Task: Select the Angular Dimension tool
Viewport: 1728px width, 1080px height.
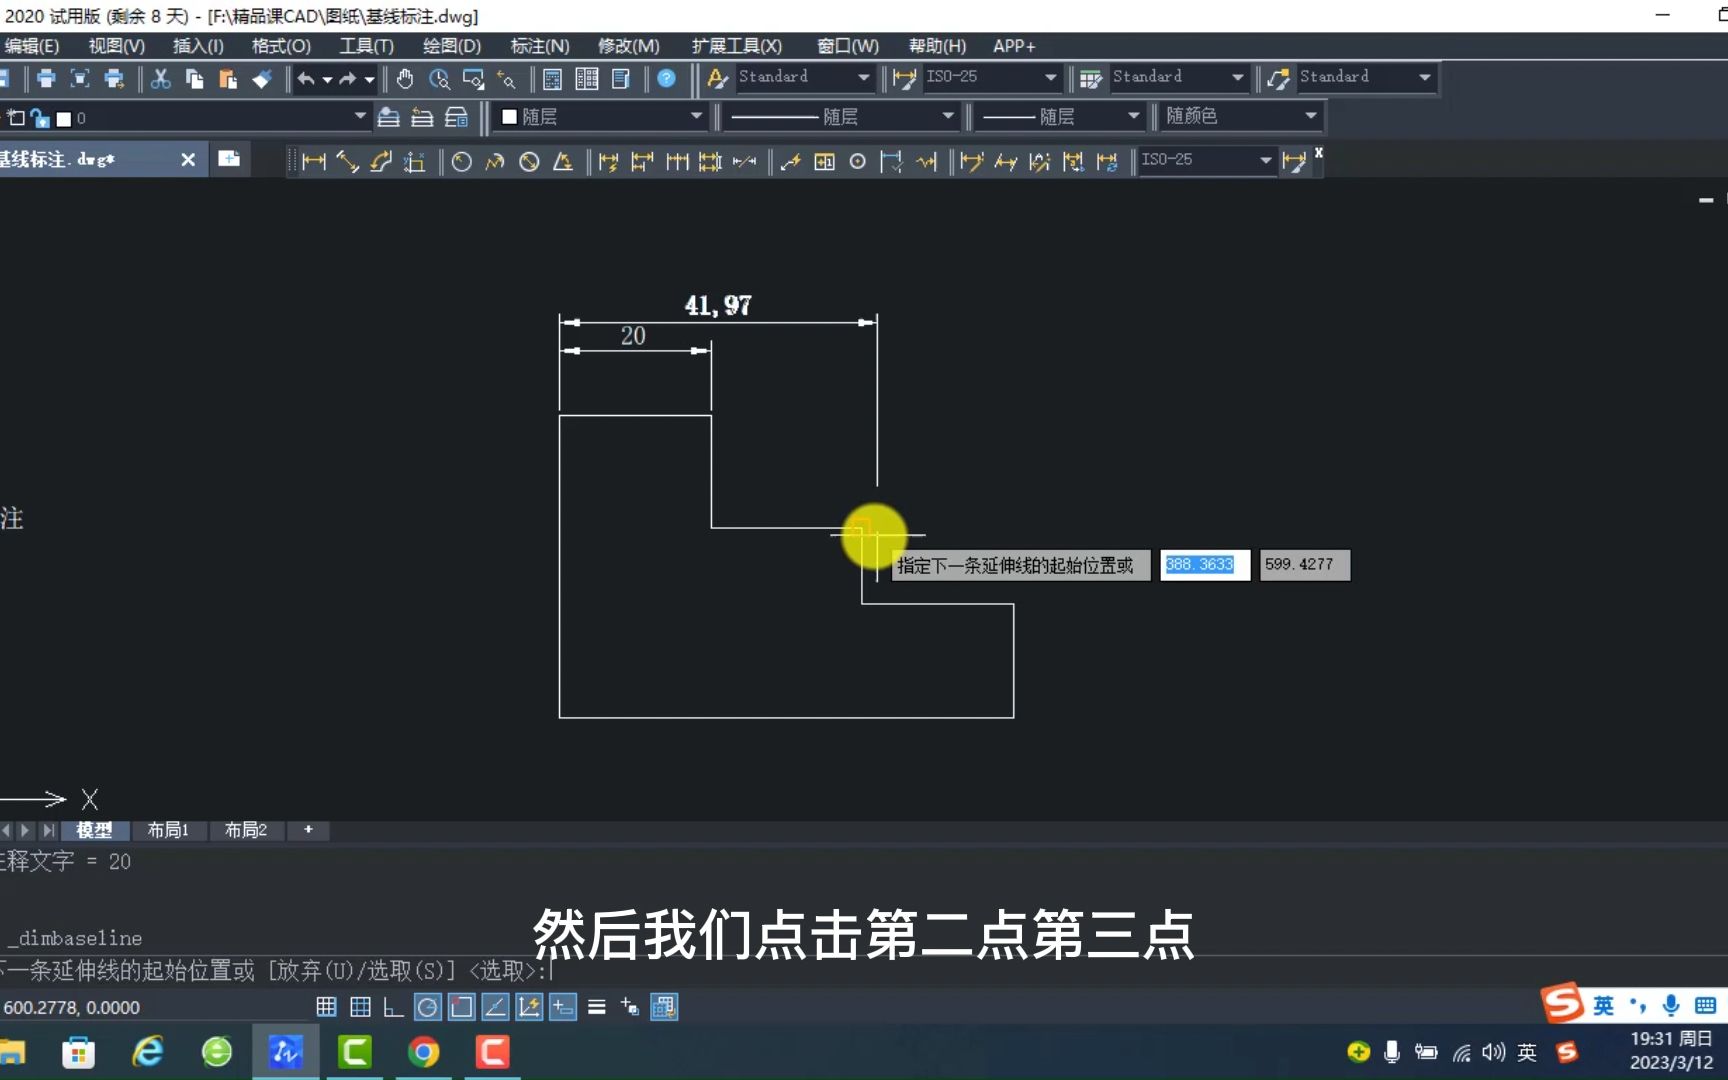Action: coord(563,161)
